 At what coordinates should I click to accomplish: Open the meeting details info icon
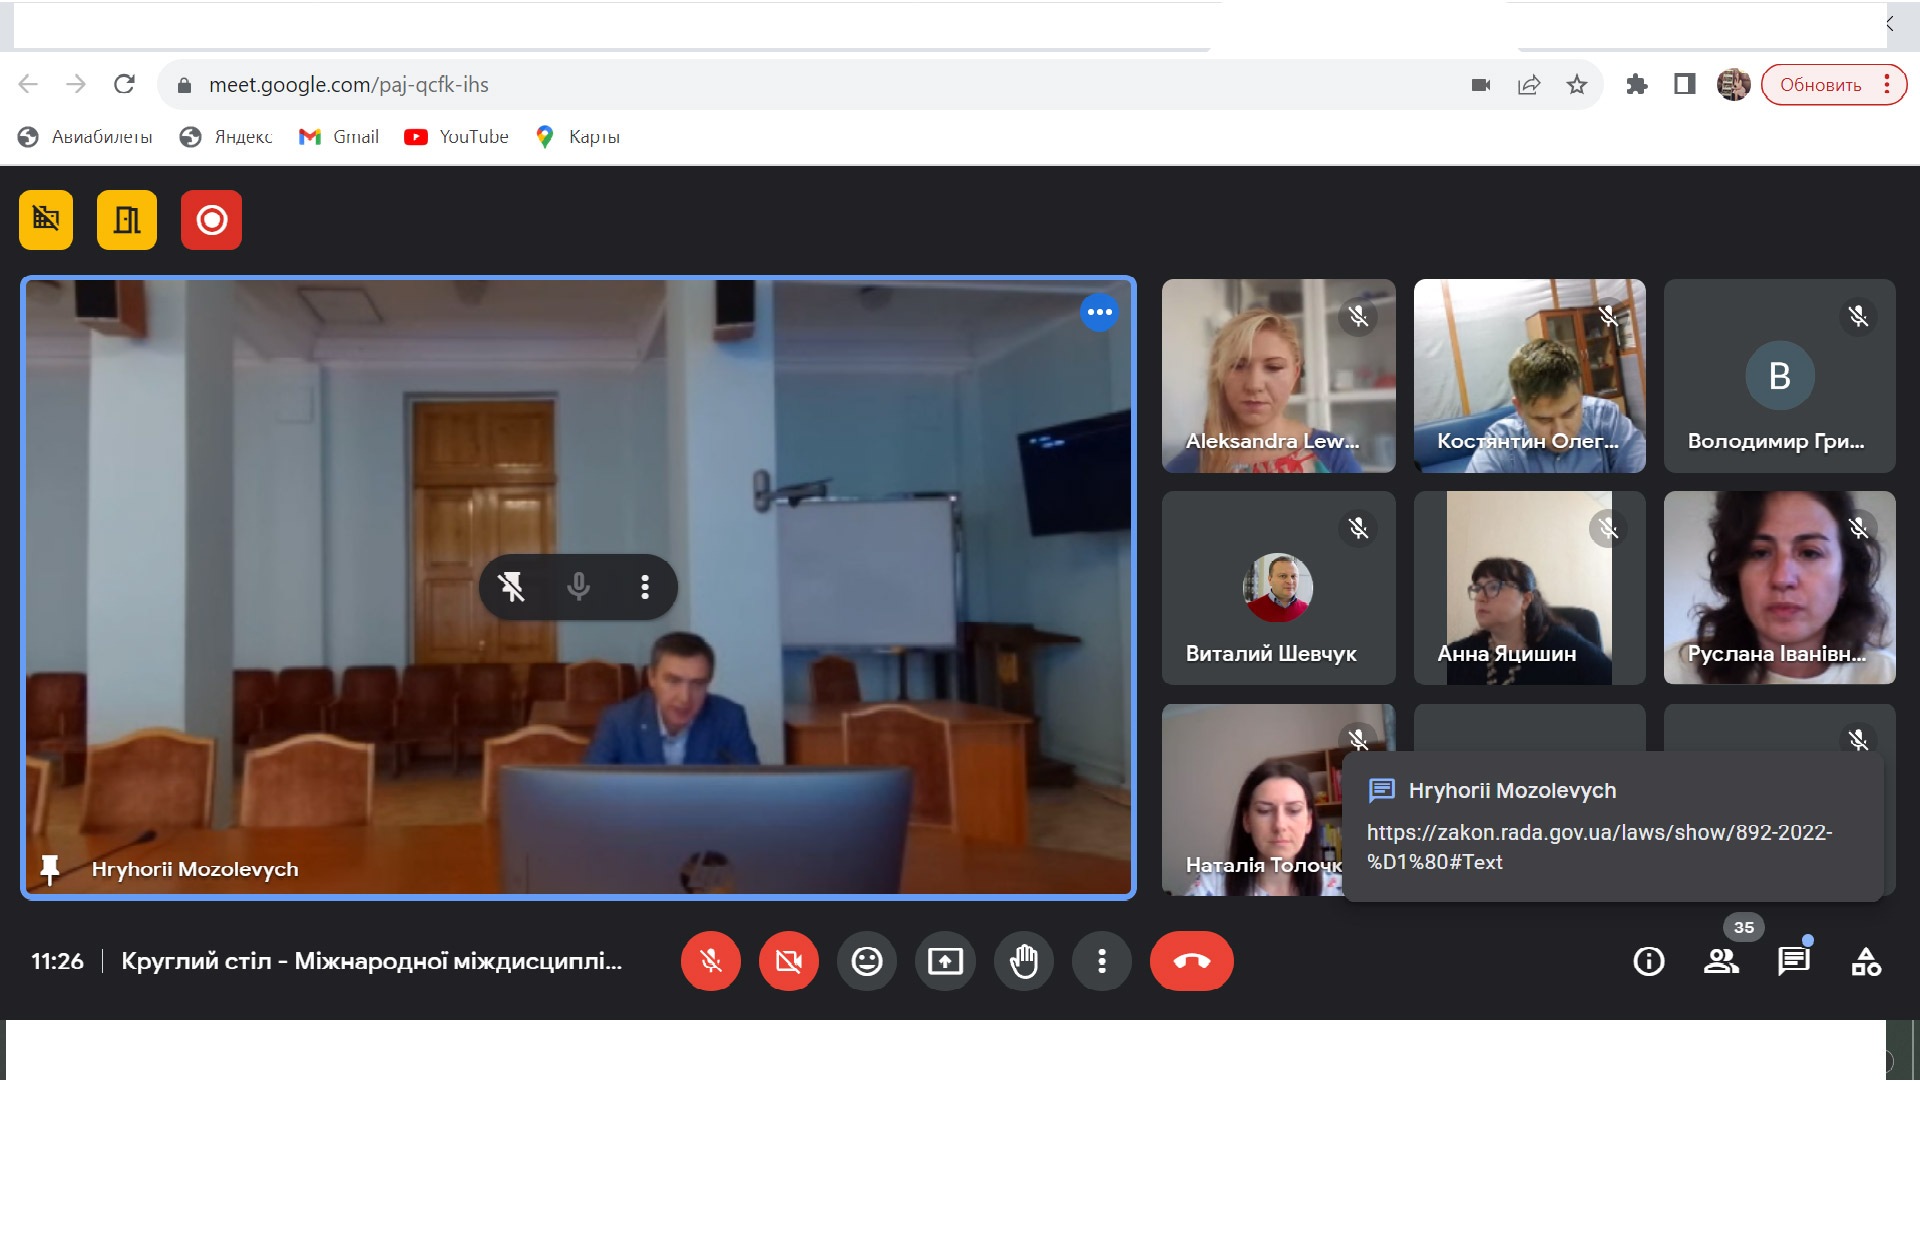pos(1648,962)
